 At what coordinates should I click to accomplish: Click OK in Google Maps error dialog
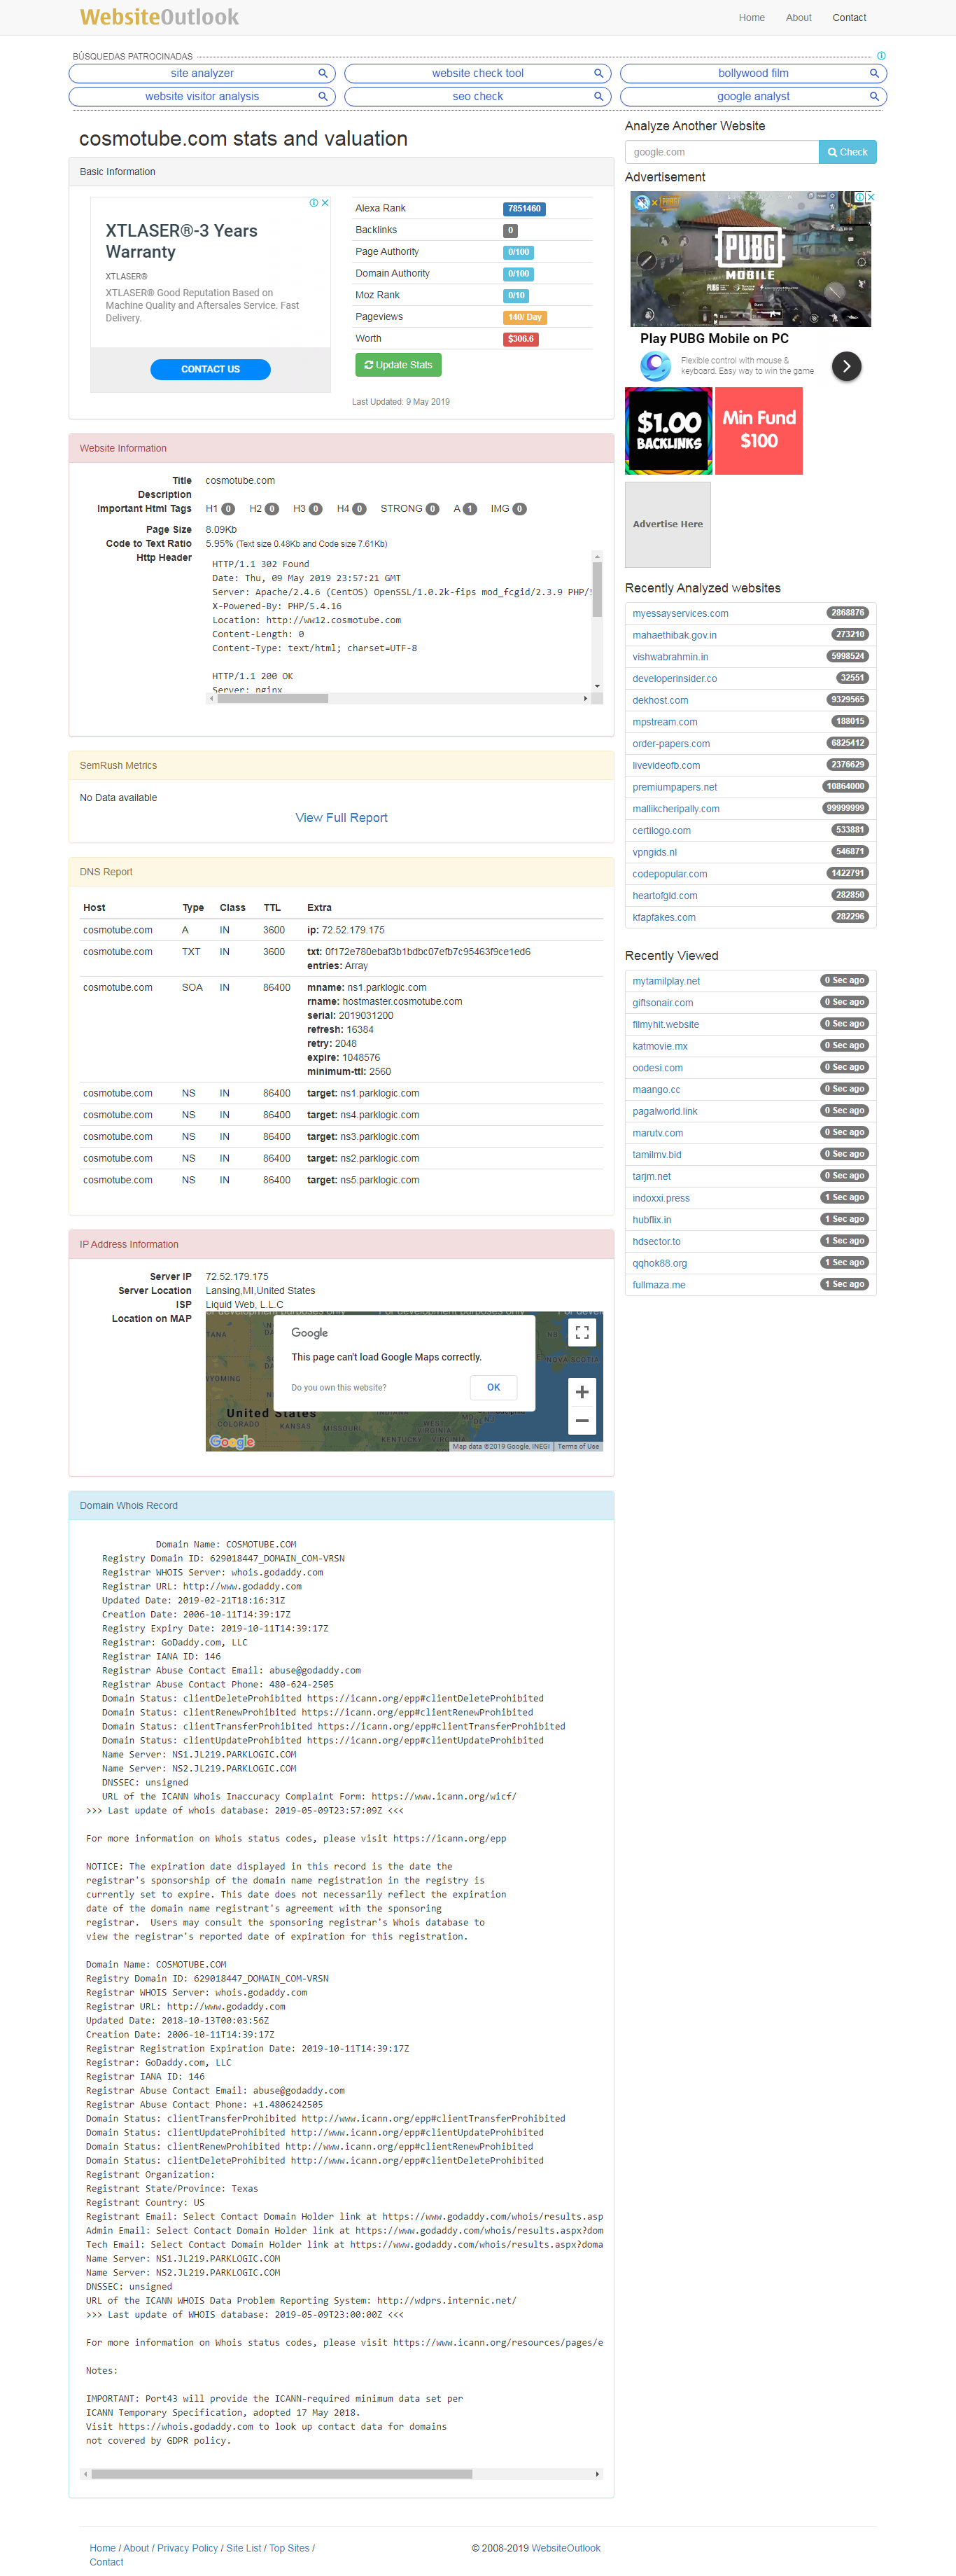pyautogui.click(x=493, y=1387)
